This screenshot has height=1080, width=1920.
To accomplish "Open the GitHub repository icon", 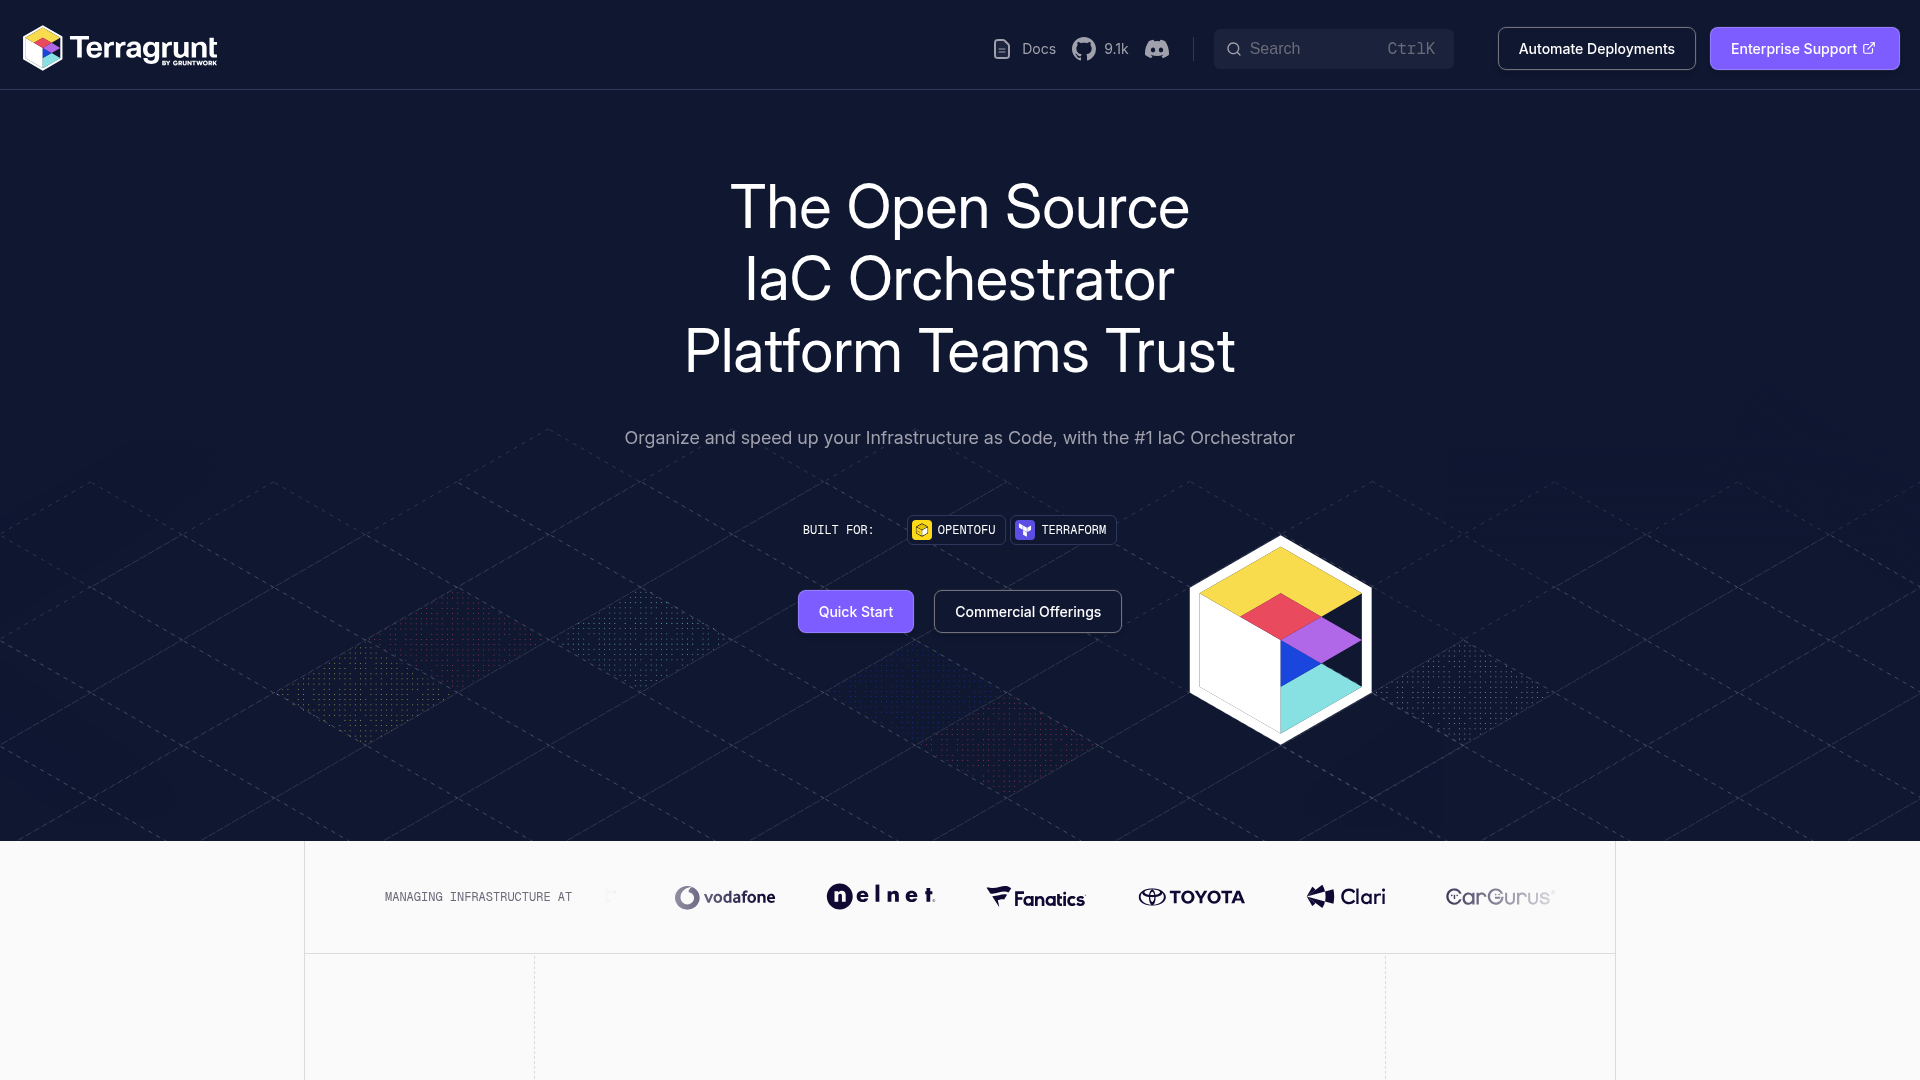I will coord(1084,48).
